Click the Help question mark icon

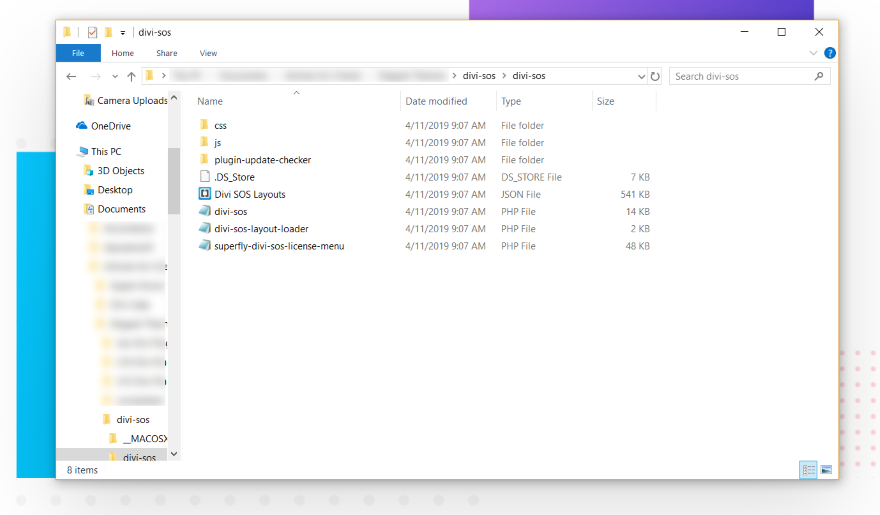click(x=830, y=53)
